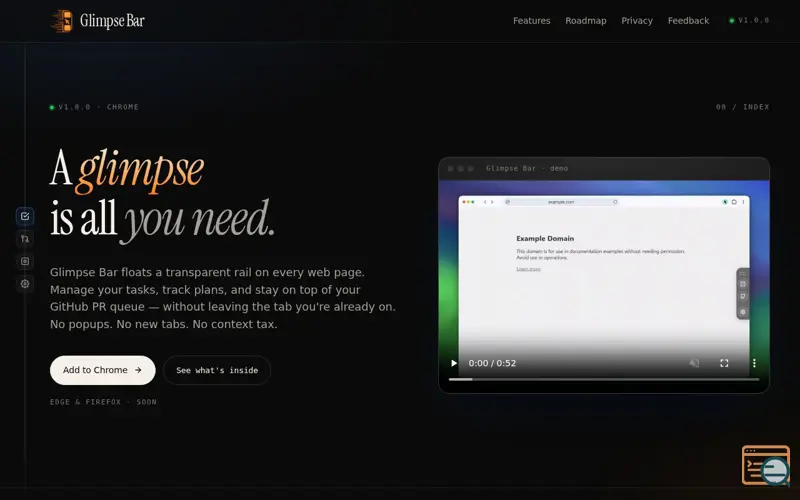Image resolution: width=800 pixels, height=500 pixels.
Task: Click the 0:00 / 0:52 video timestamp
Action: (x=492, y=363)
